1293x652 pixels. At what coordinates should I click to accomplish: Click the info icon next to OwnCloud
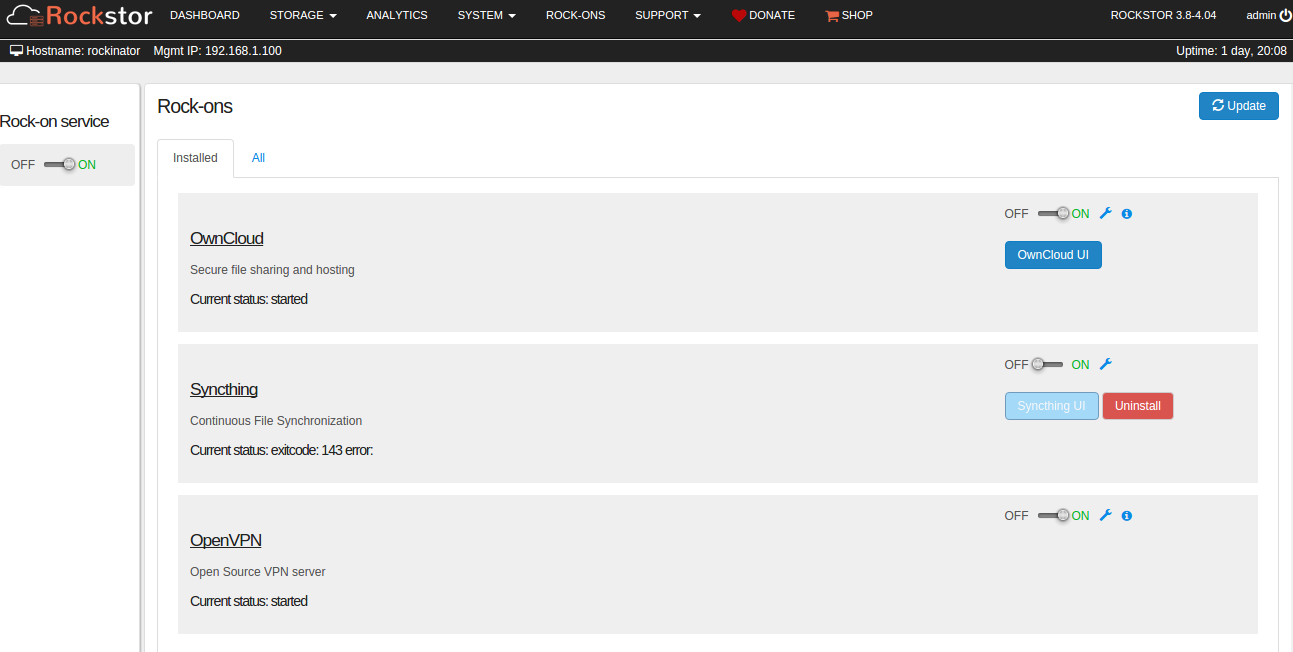(1126, 213)
